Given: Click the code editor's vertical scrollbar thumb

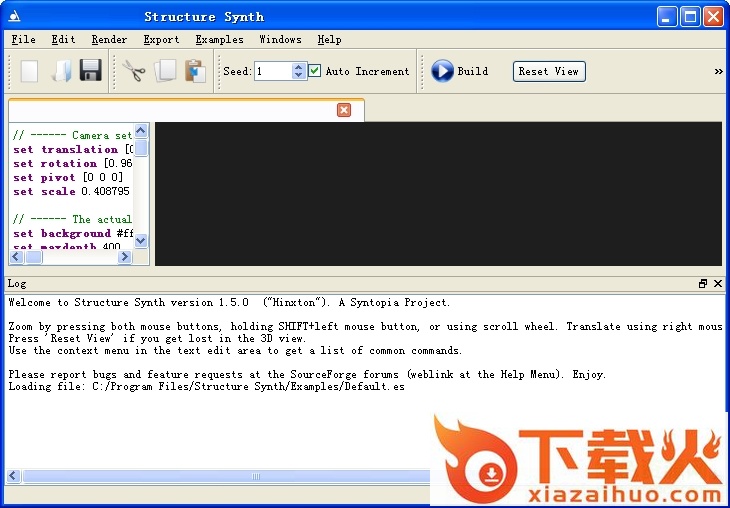Looking at the screenshot, I should pos(141,148).
